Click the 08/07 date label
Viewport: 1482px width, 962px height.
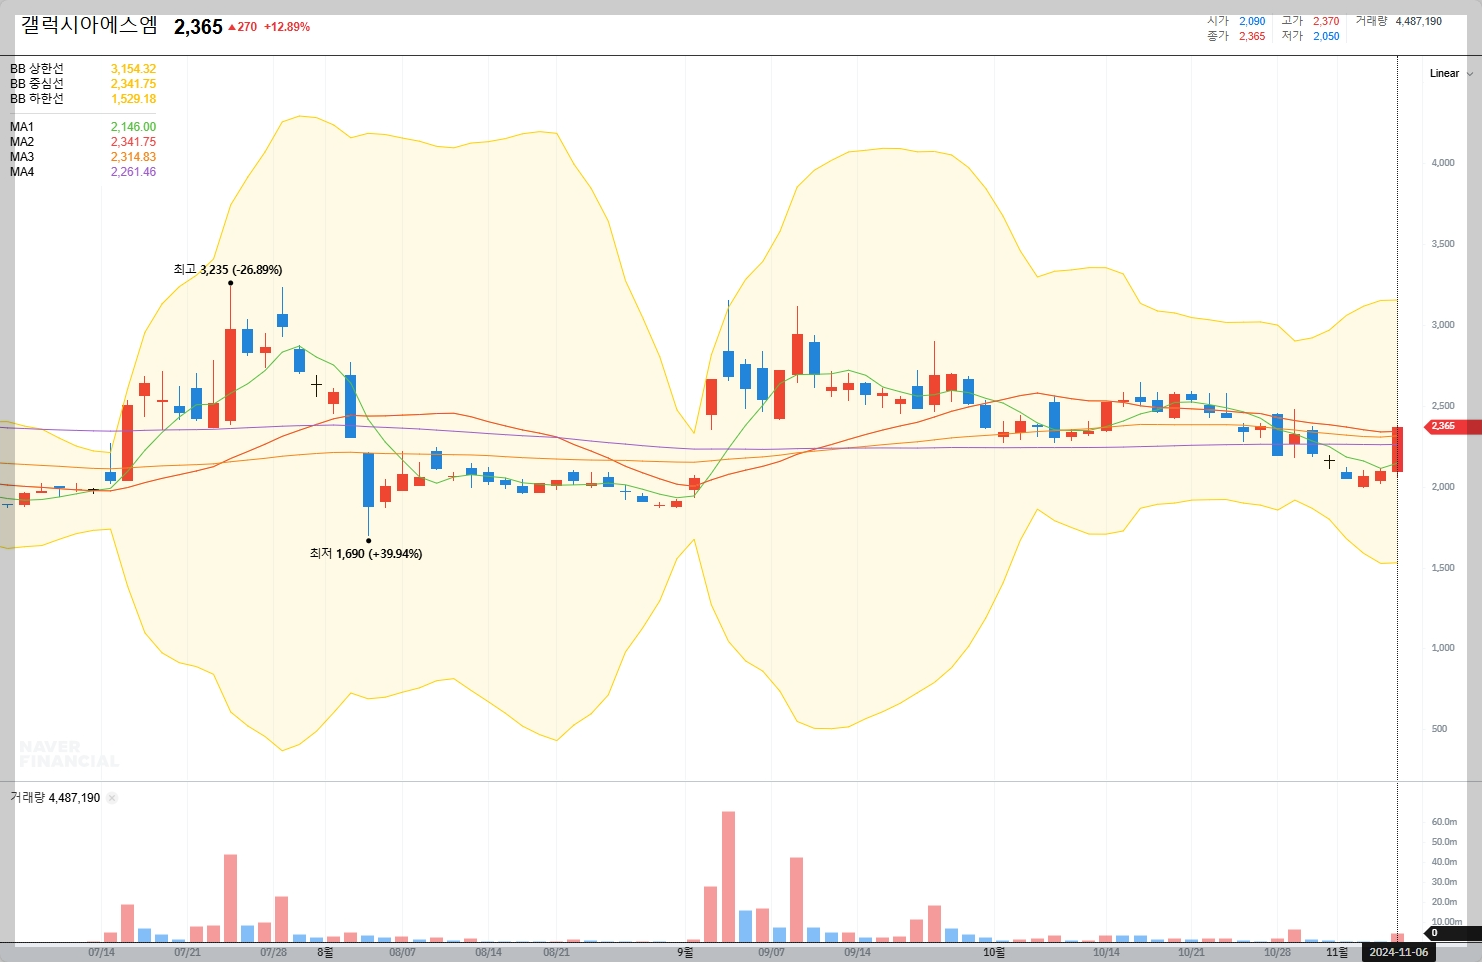point(402,952)
